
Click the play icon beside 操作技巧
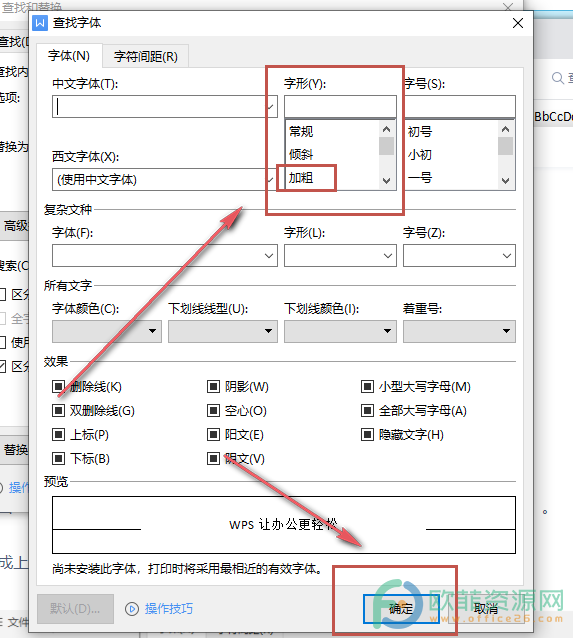click(132, 609)
